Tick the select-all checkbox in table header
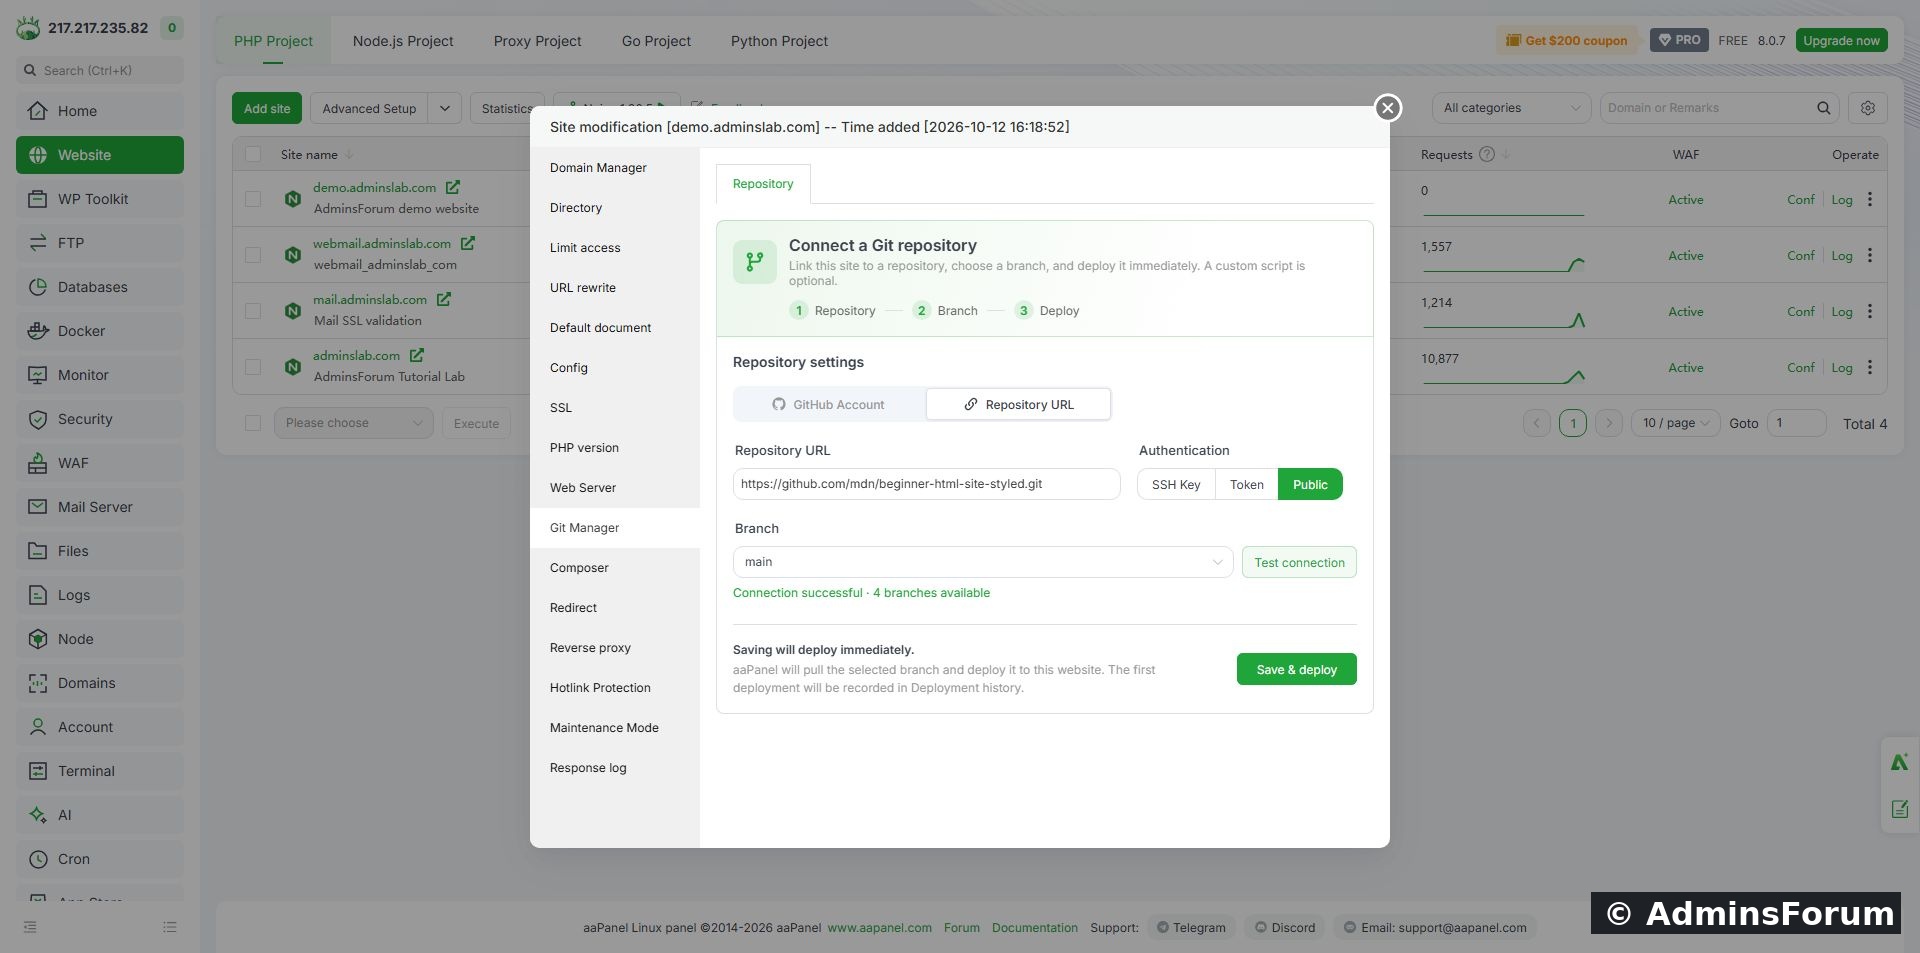This screenshot has height=953, width=1920. click(253, 154)
